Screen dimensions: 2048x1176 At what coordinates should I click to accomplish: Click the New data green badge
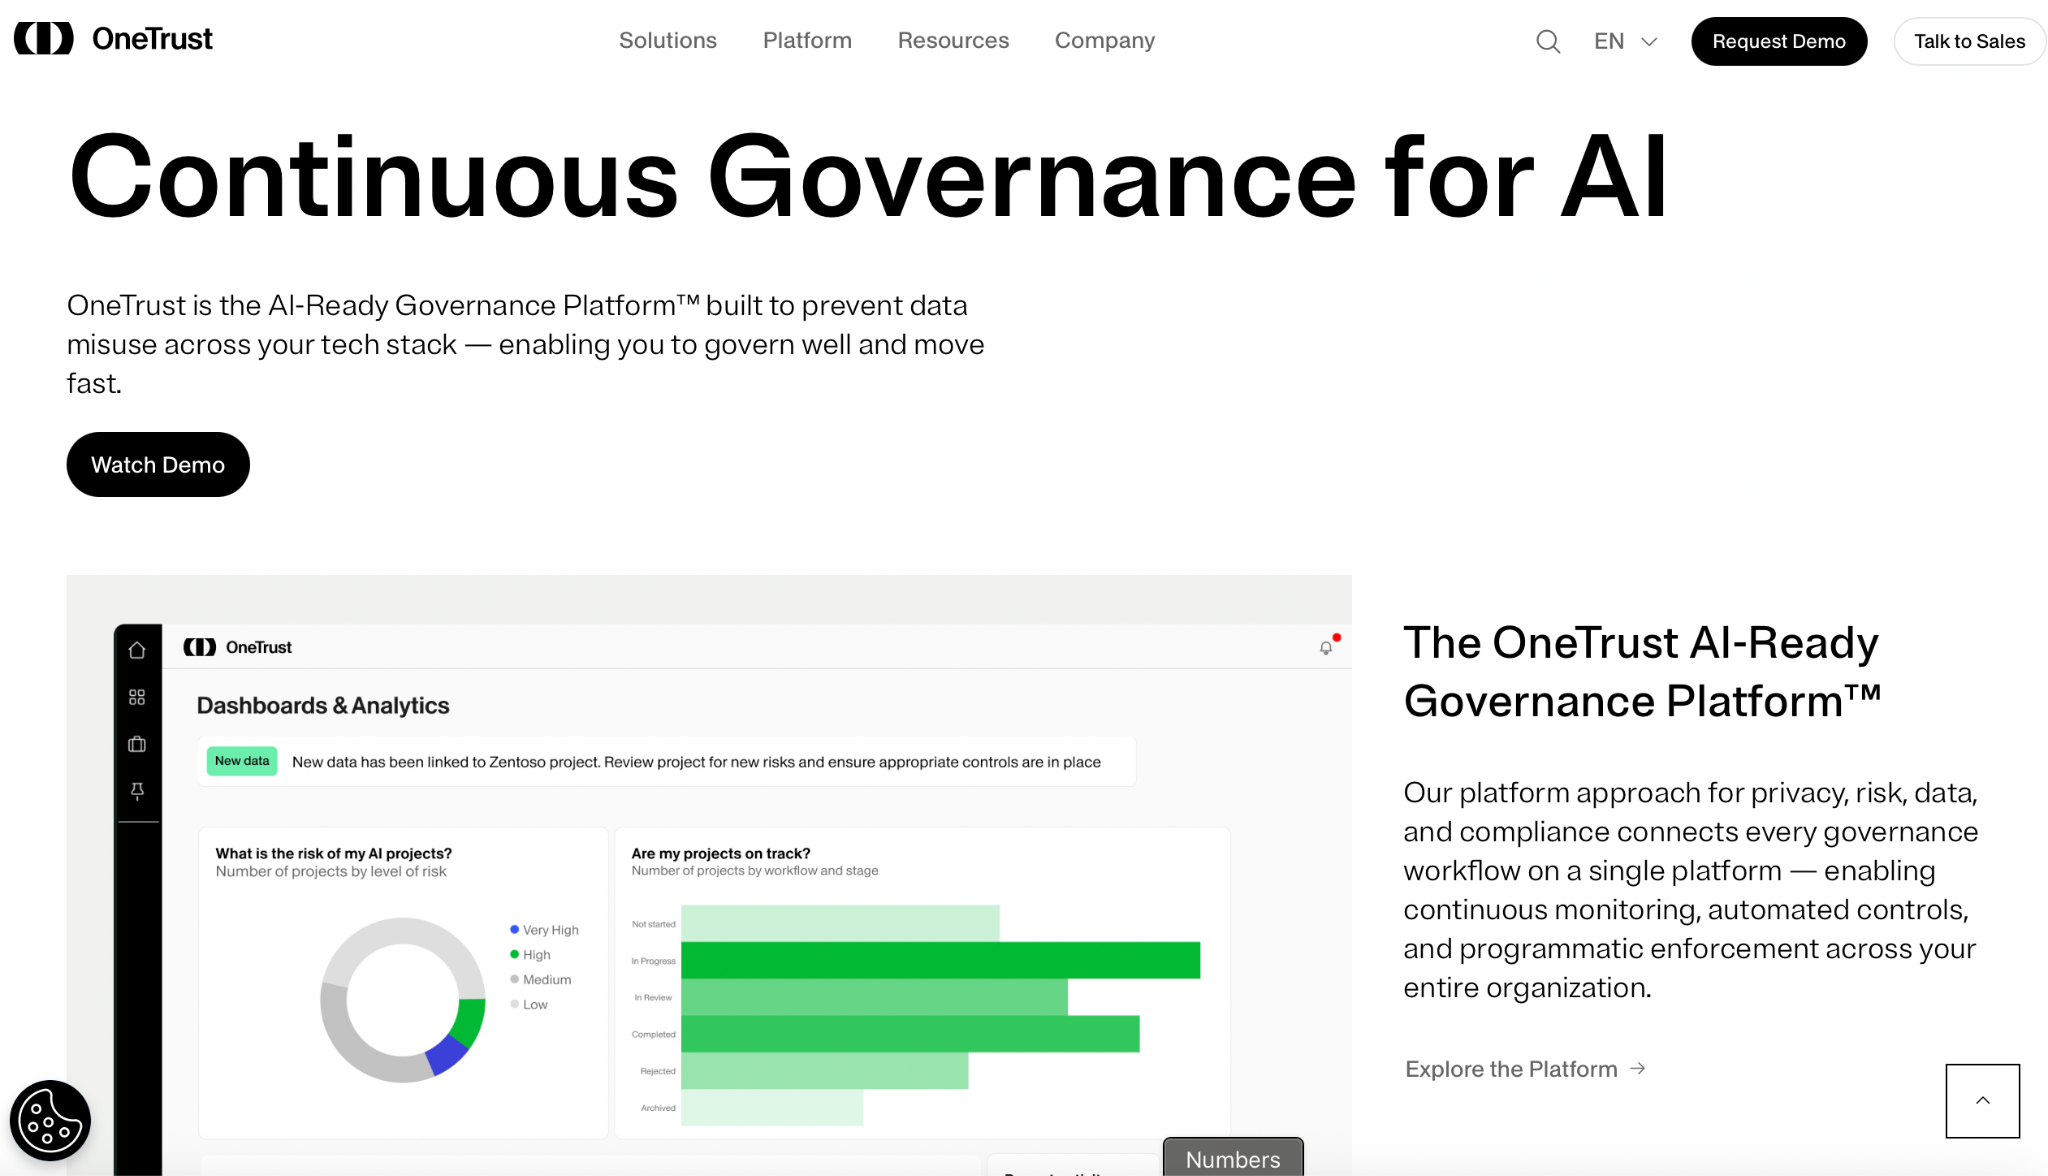242,761
